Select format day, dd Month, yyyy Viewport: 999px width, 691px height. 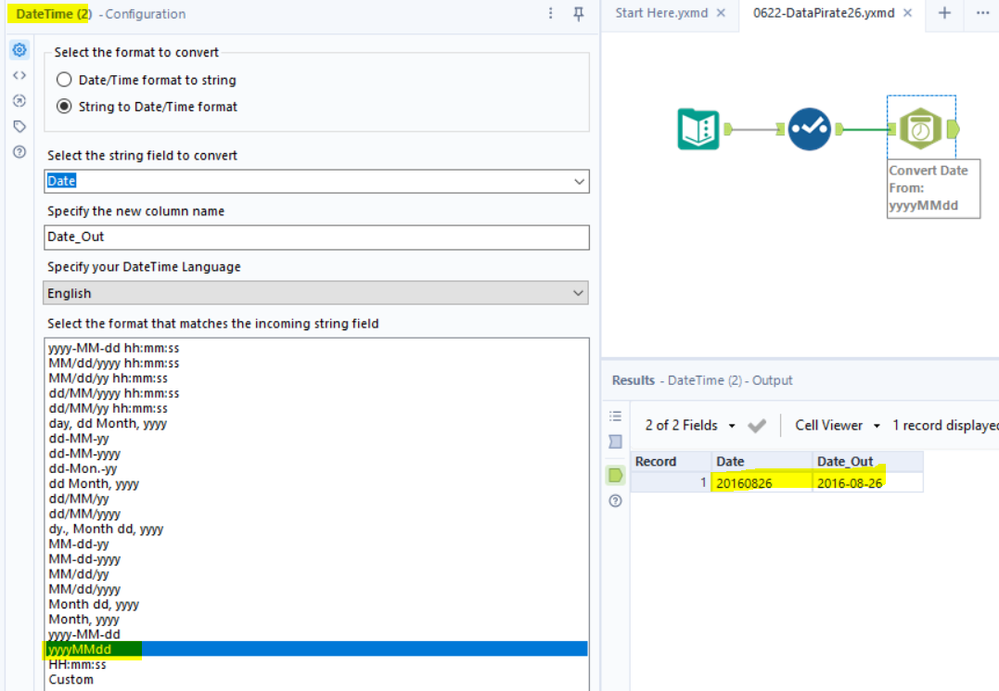coord(108,424)
